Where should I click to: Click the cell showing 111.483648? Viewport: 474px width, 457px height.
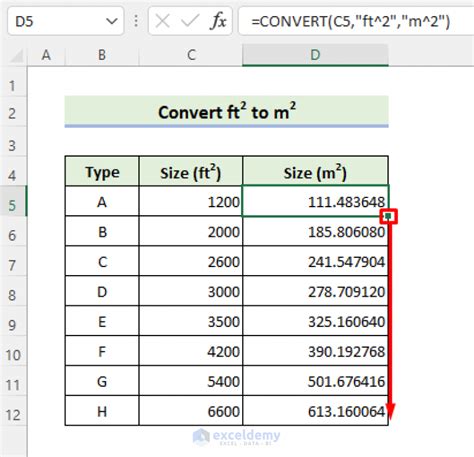coord(315,201)
